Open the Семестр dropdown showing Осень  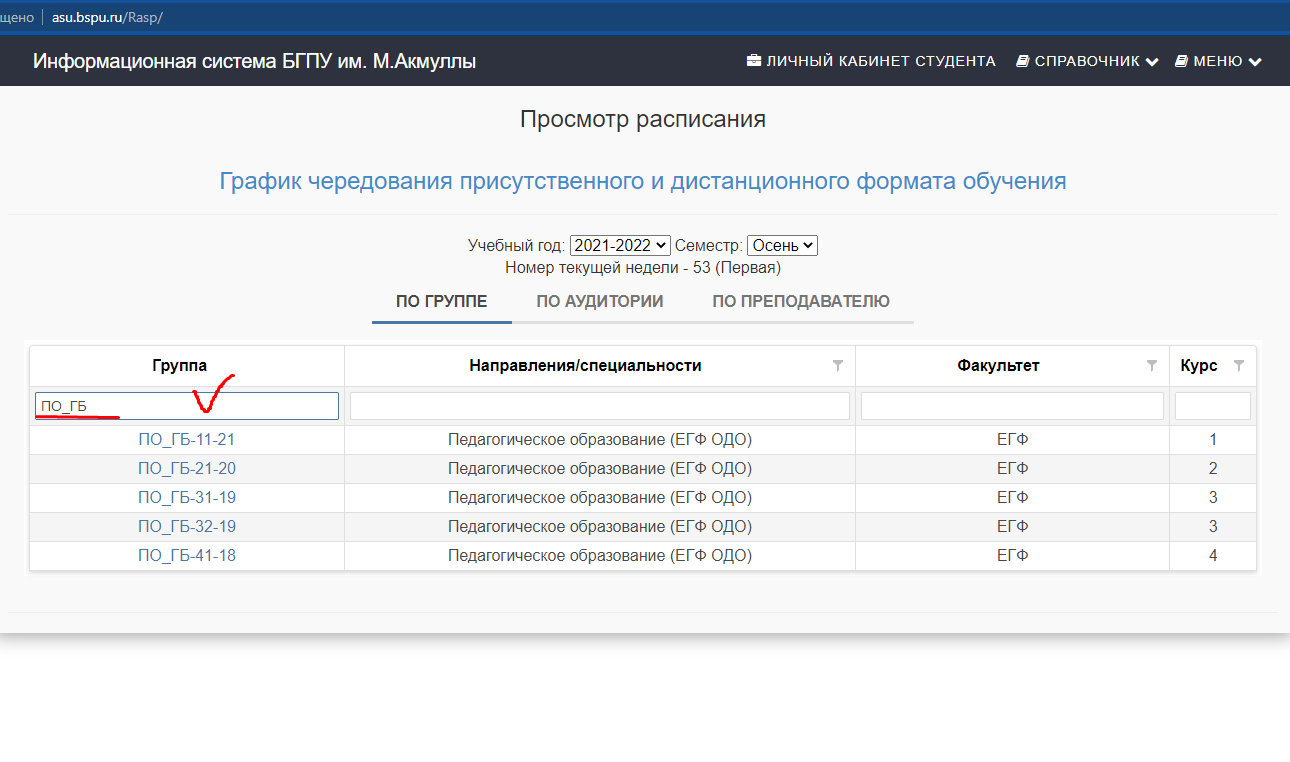(x=782, y=245)
